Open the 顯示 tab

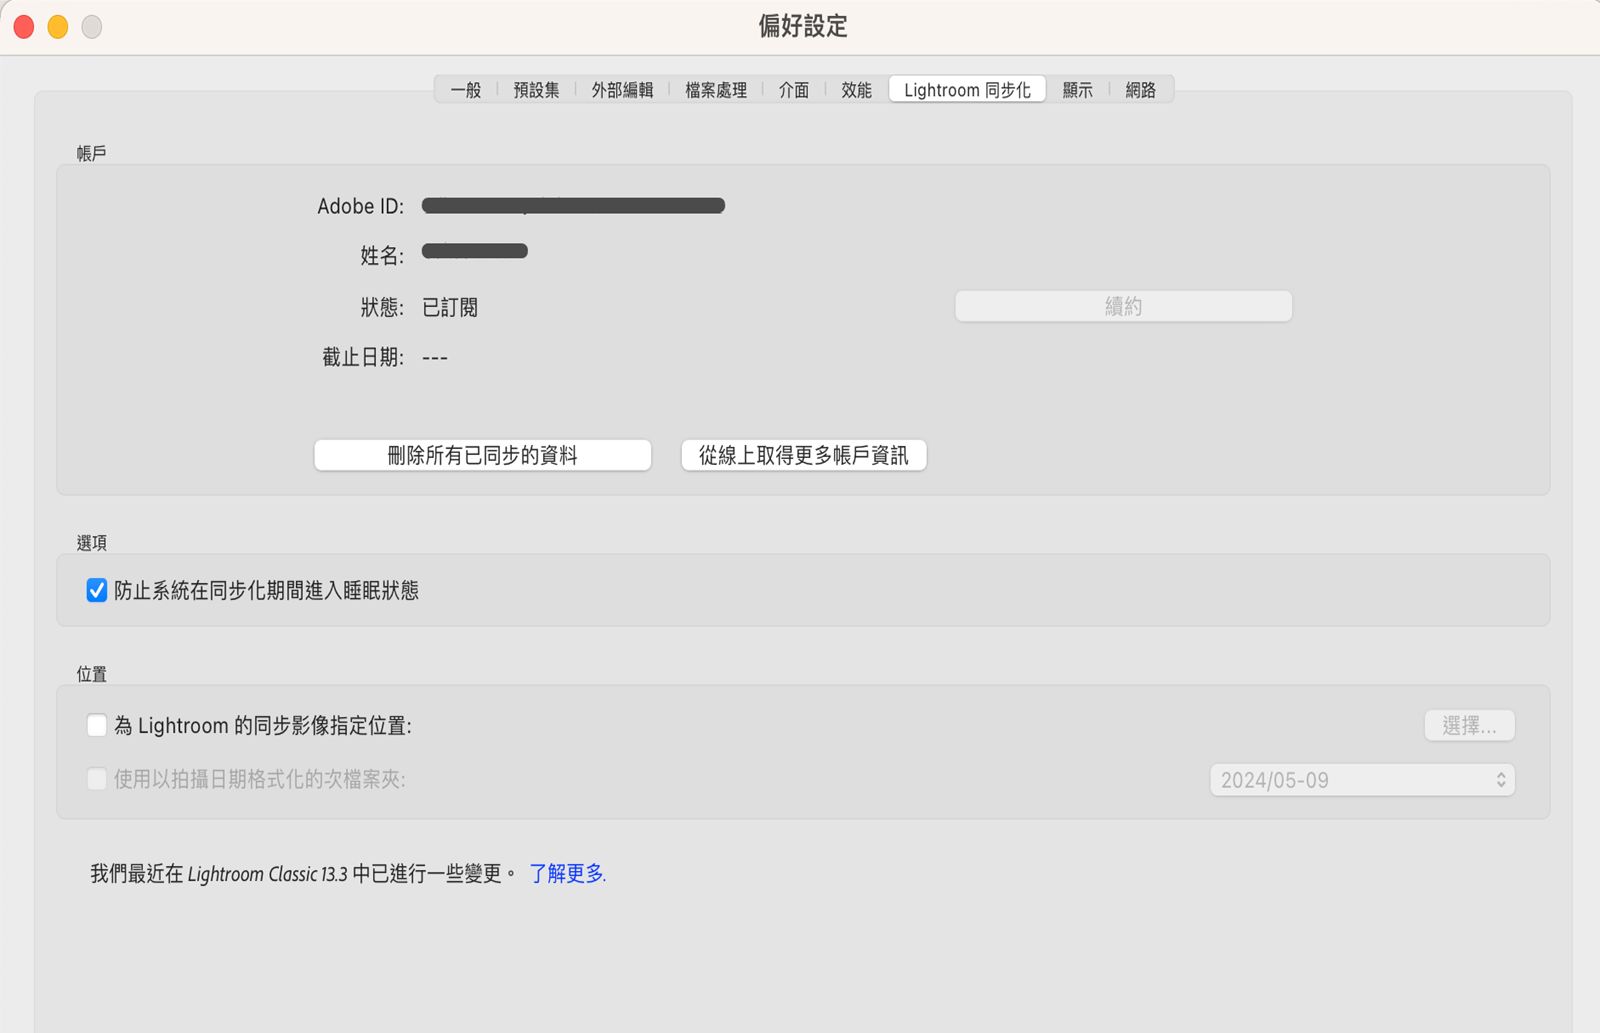click(1077, 89)
